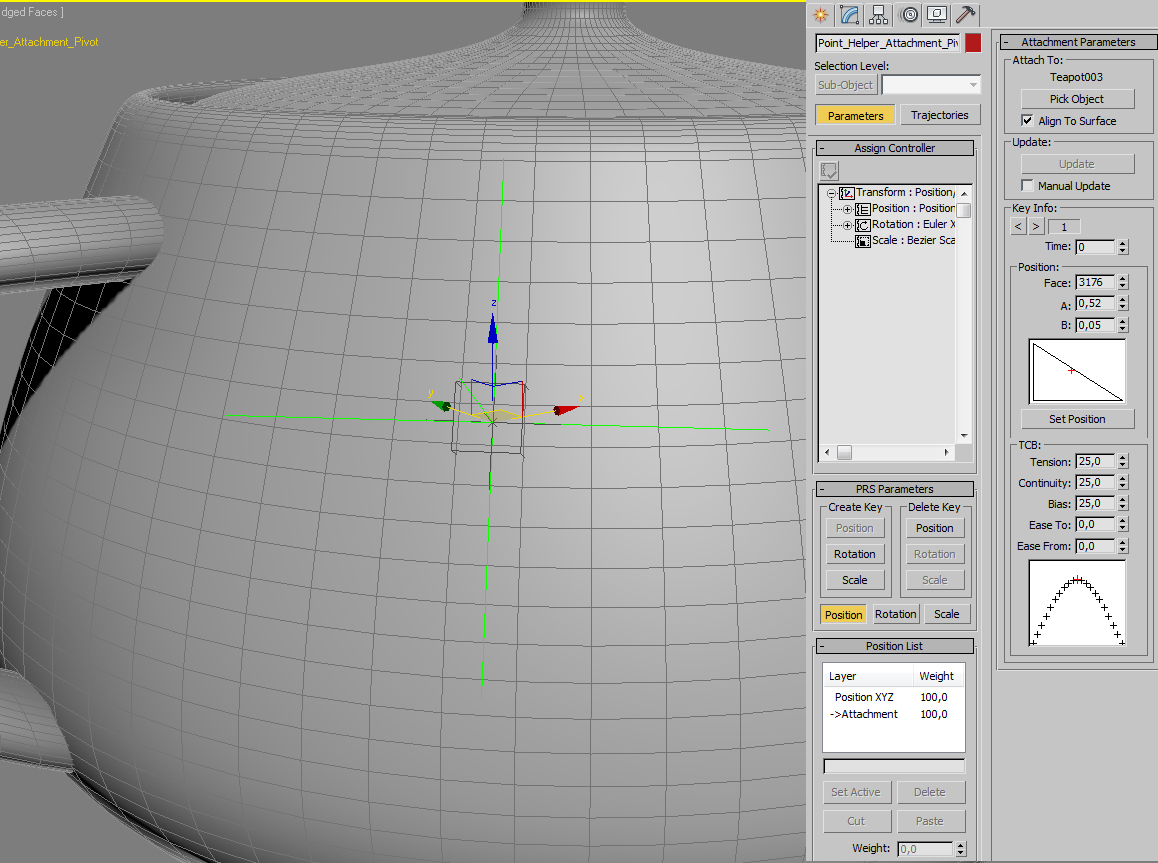The image size is (1158, 863).
Task: Open the Create command panel tab
Action: (821, 14)
